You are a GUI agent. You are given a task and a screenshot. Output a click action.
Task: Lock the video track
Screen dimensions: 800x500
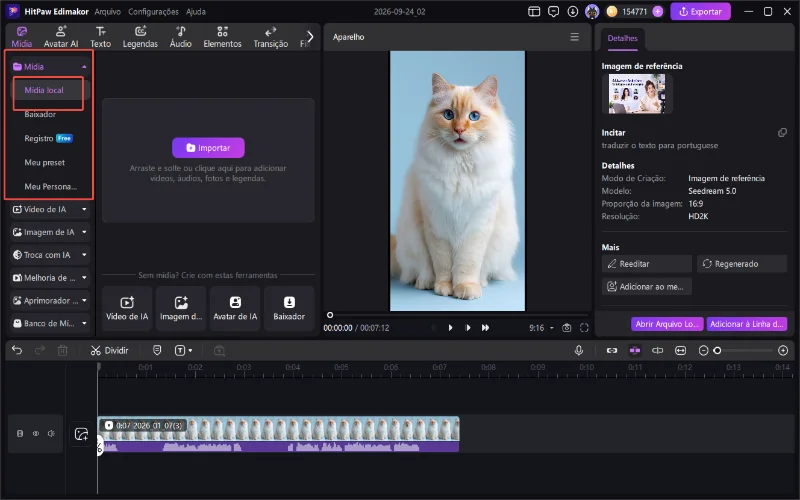click(20, 434)
